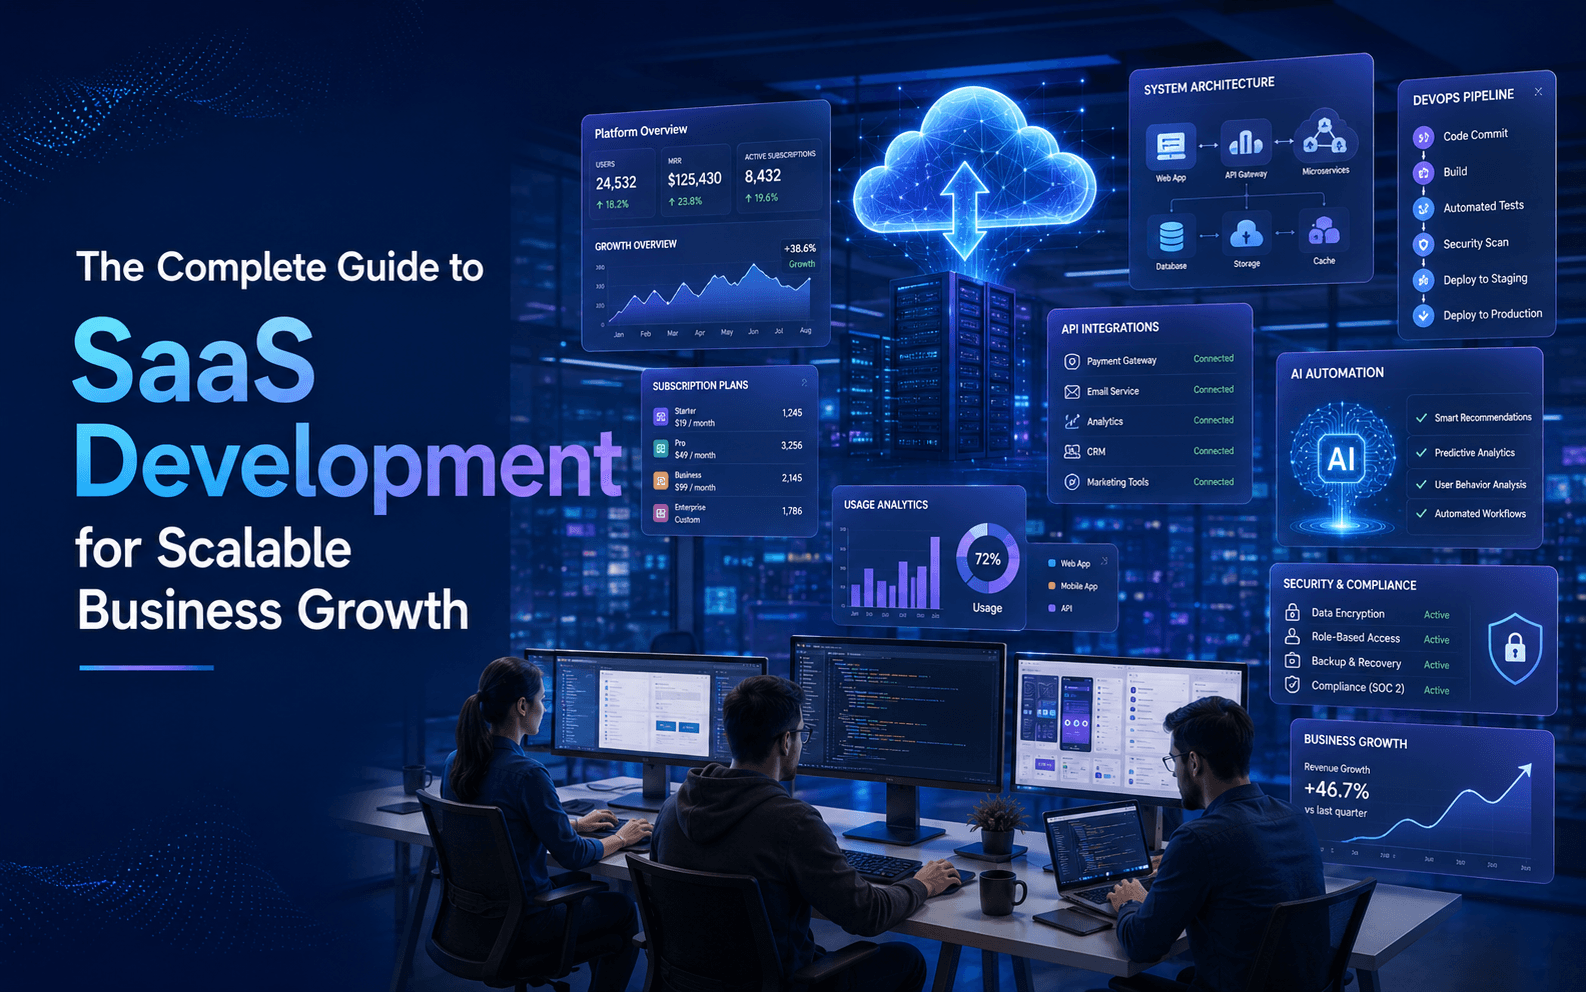Click the Deploy to Staging icon
The image size is (1586, 992).
pos(1423,281)
